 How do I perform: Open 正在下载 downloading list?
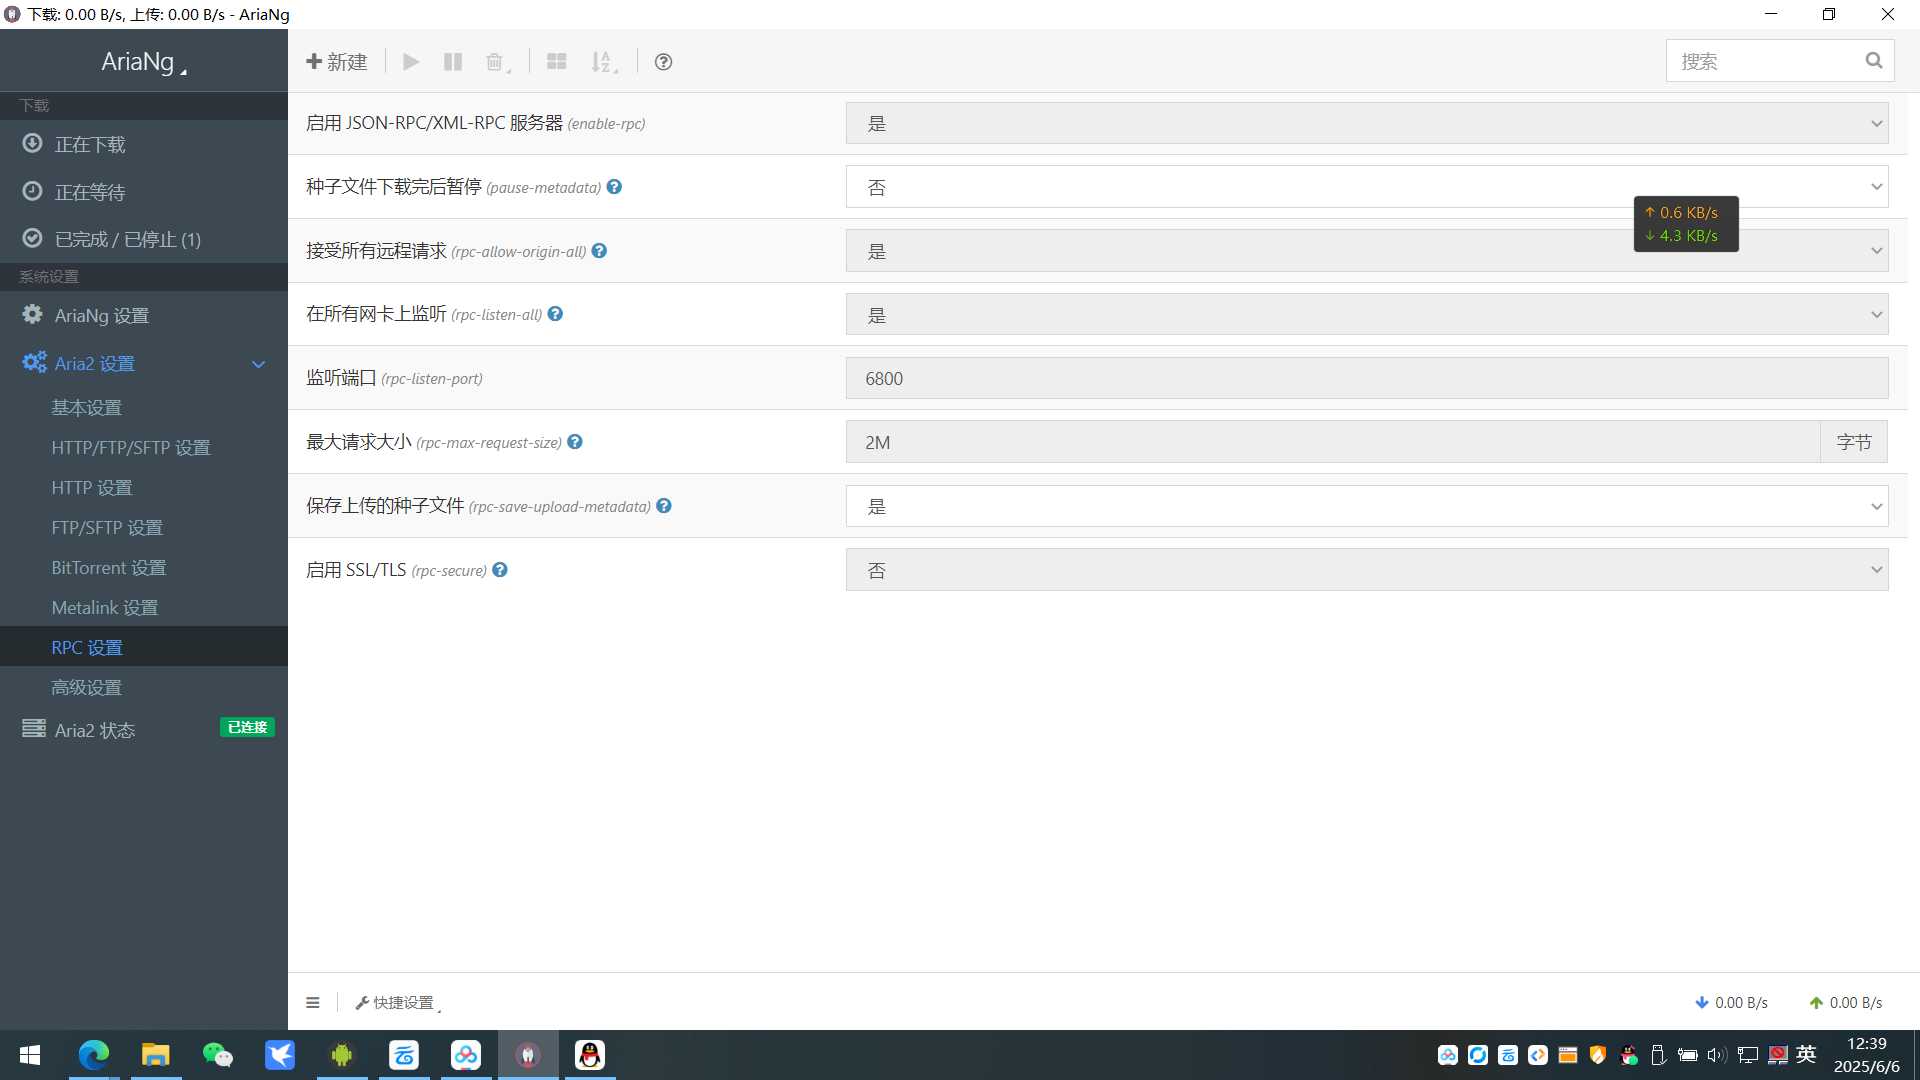click(x=144, y=144)
